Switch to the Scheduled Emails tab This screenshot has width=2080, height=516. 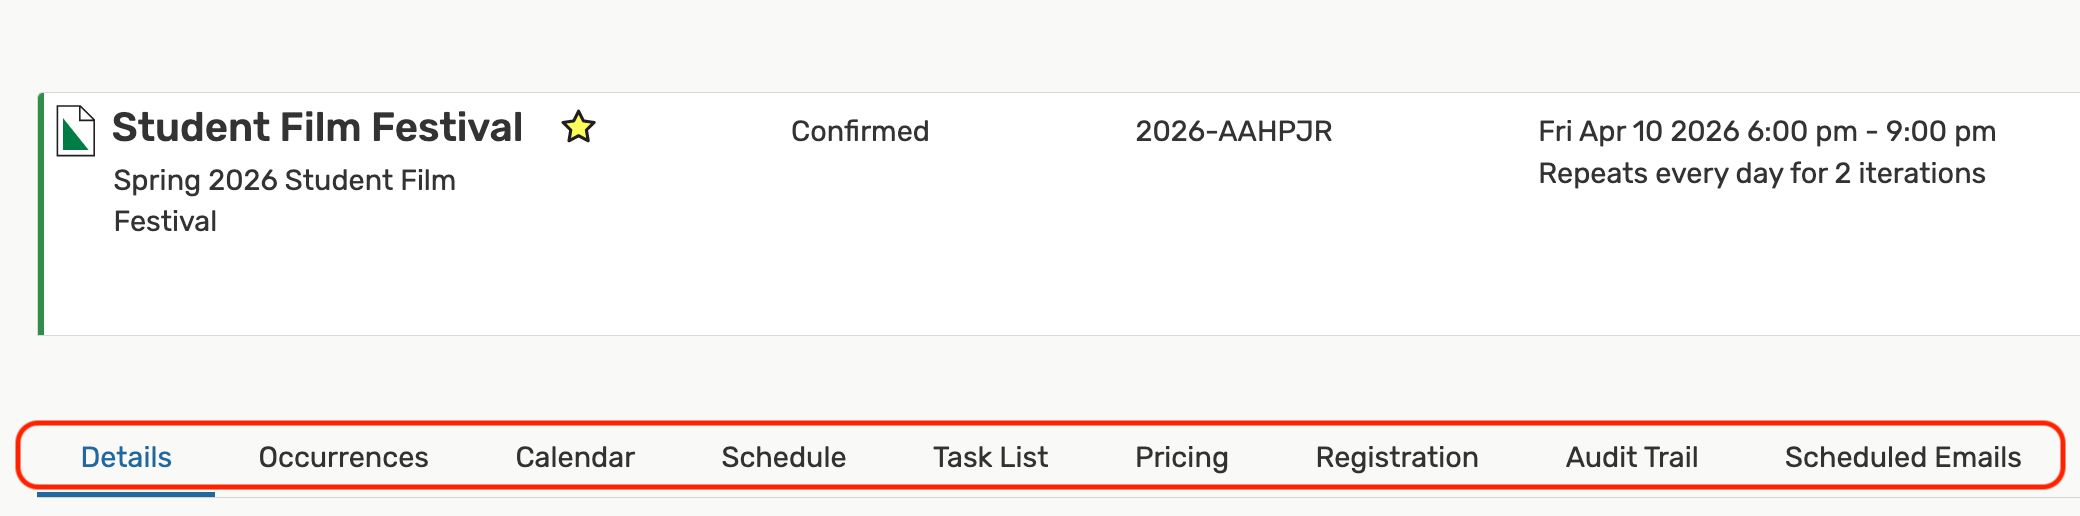coord(1902,457)
